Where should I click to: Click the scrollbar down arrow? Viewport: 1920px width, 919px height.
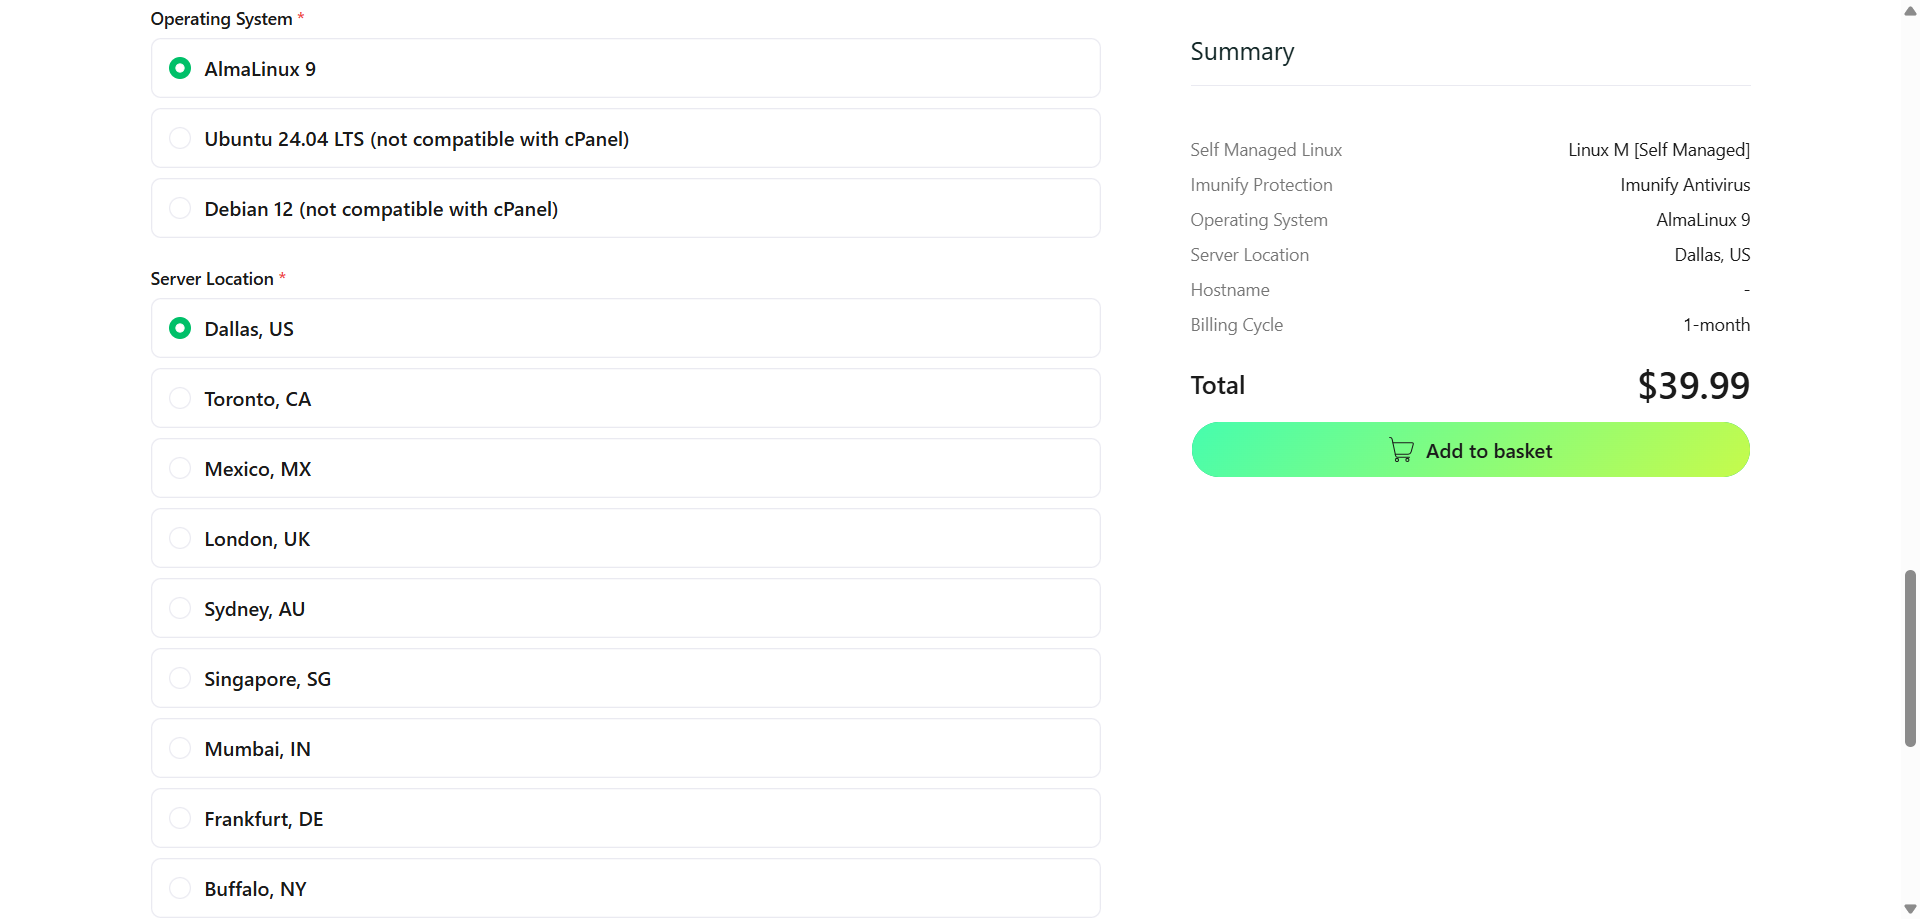(1910, 909)
